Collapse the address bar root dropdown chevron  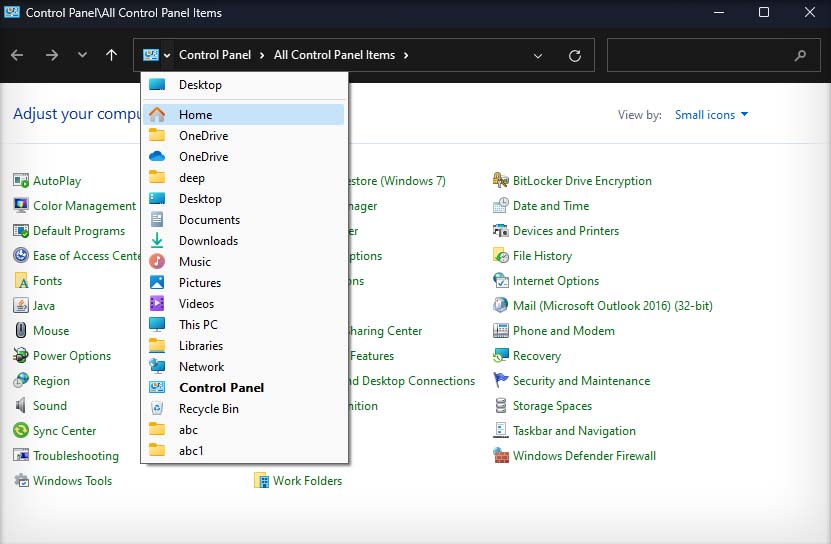tap(167, 55)
